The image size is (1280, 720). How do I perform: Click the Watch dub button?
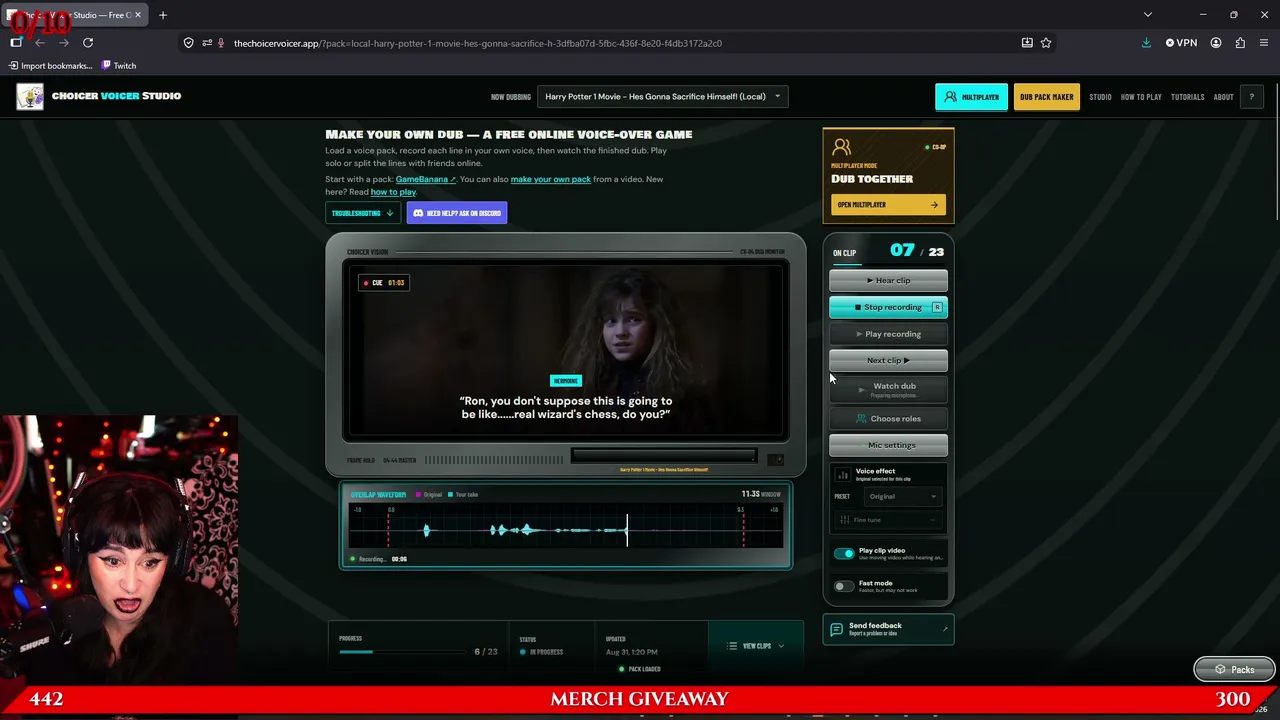pos(888,388)
